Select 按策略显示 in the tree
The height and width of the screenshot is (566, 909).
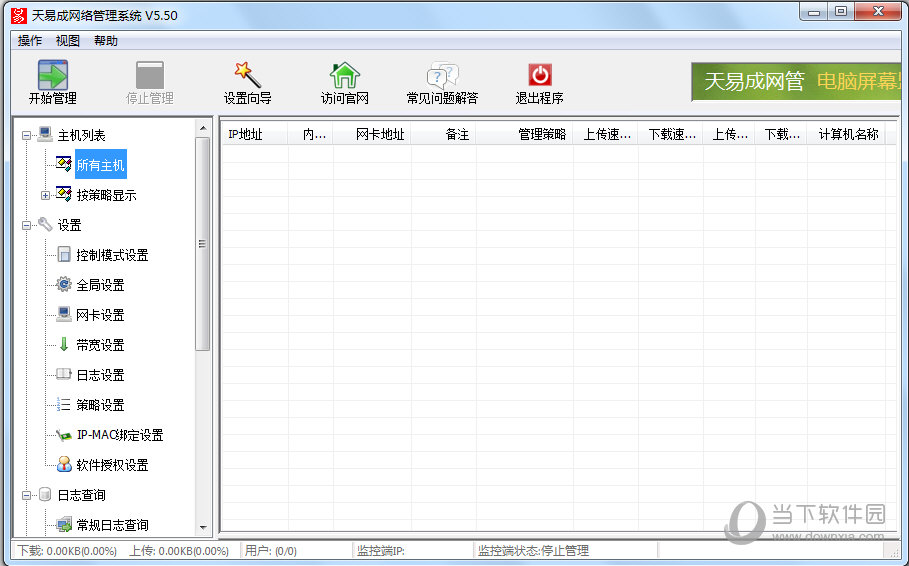tap(107, 195)
